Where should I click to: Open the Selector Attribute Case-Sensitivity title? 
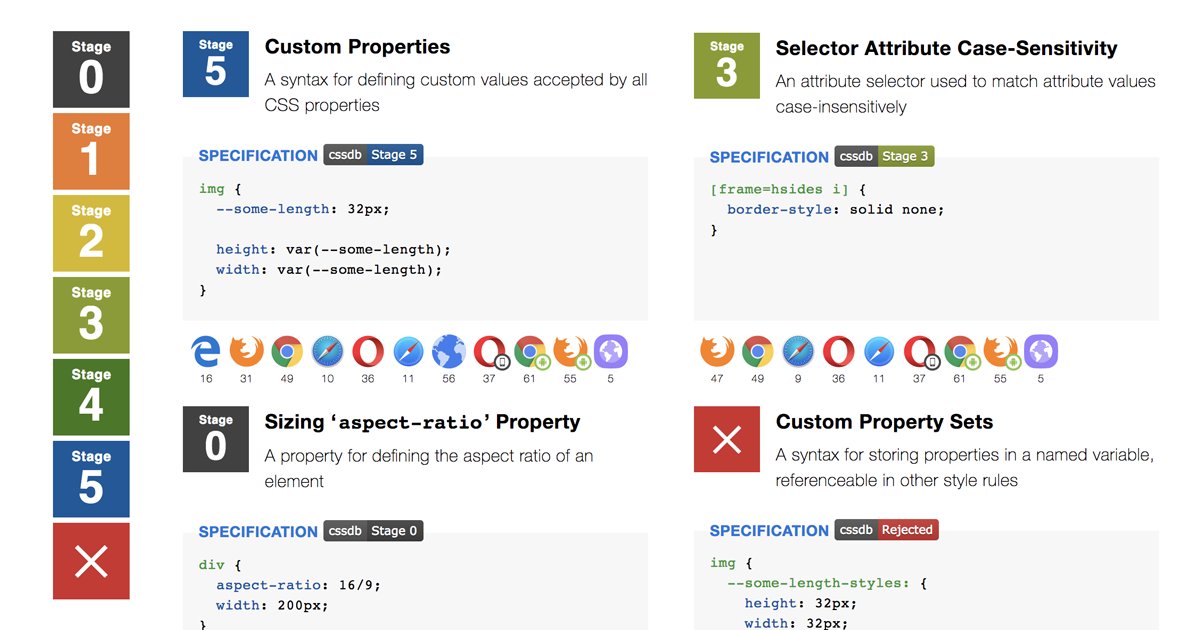(x=946, y=48)
